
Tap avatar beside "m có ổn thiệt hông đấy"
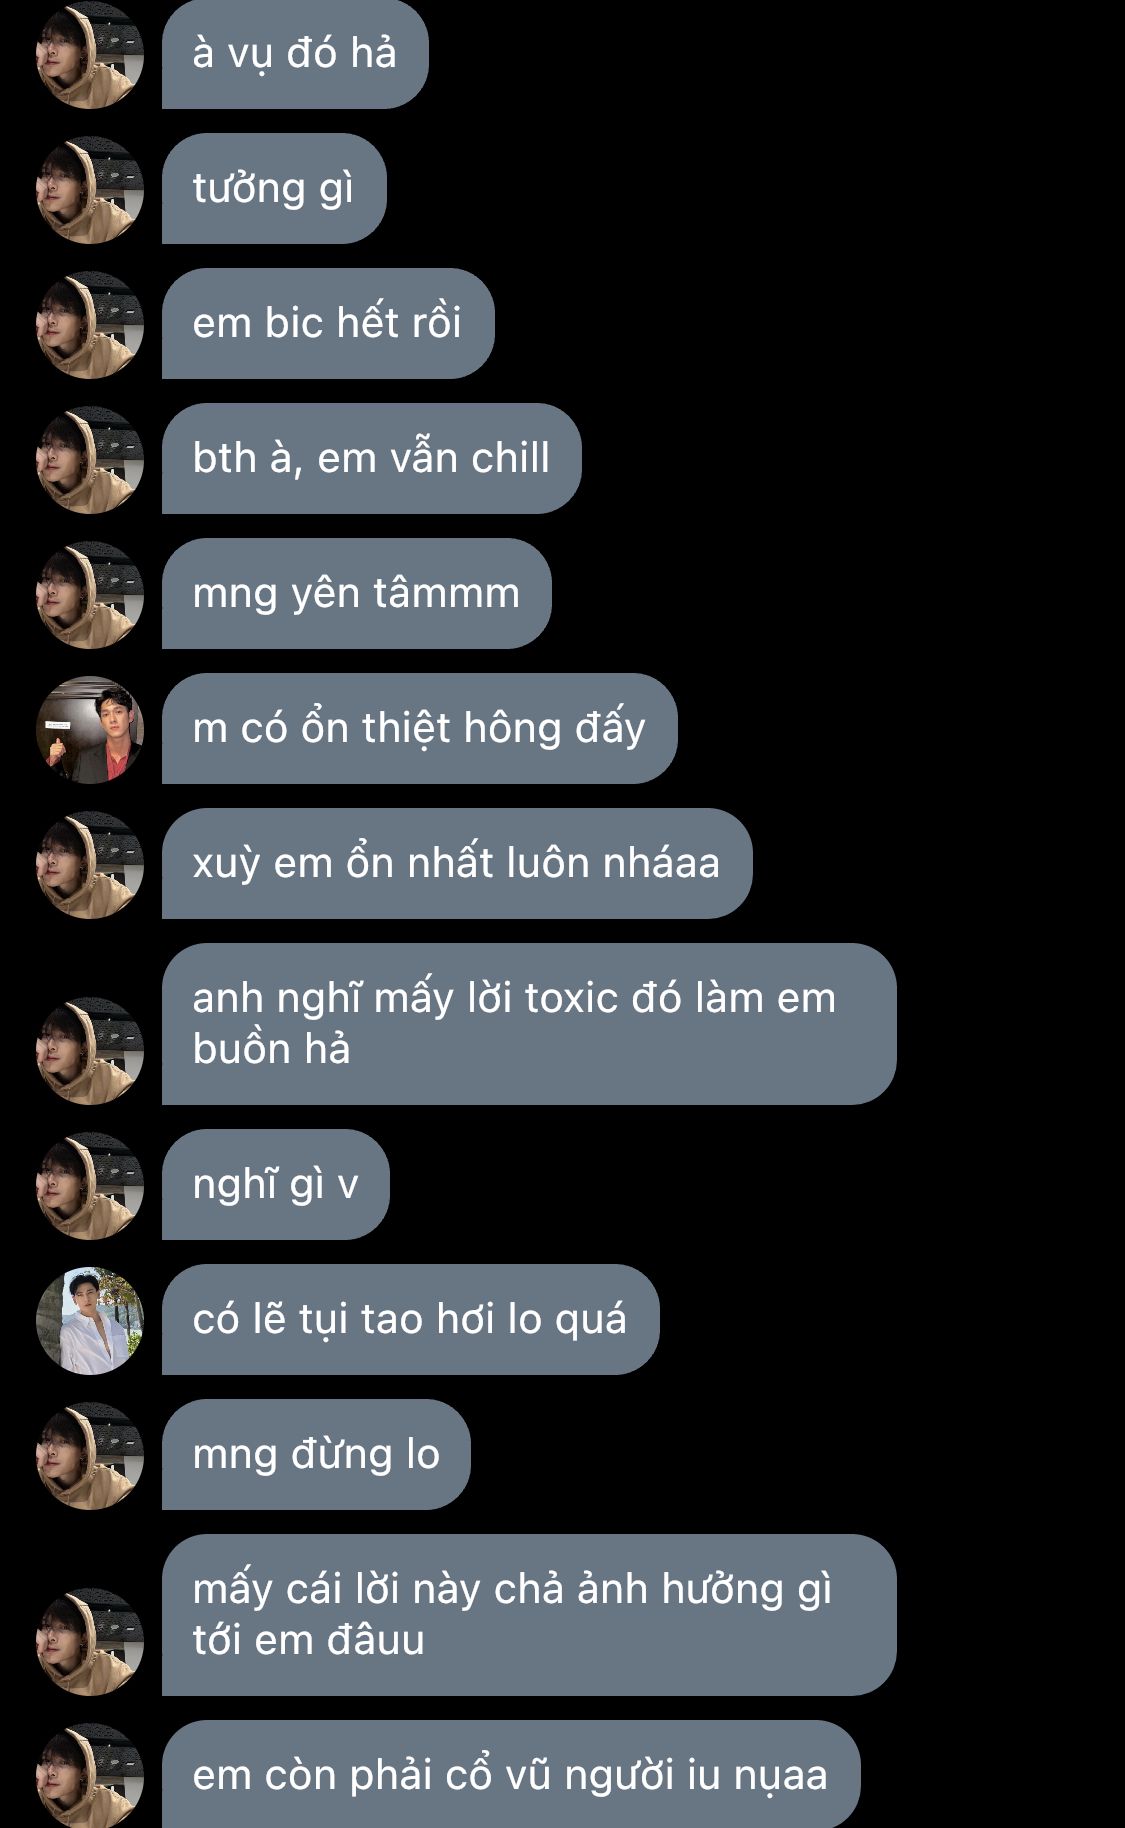90,730
